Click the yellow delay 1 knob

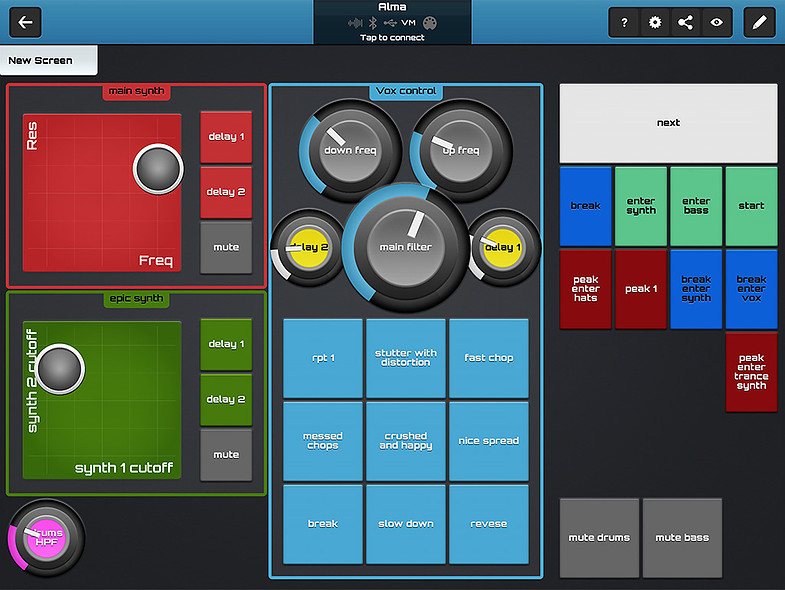click(503, 247)
